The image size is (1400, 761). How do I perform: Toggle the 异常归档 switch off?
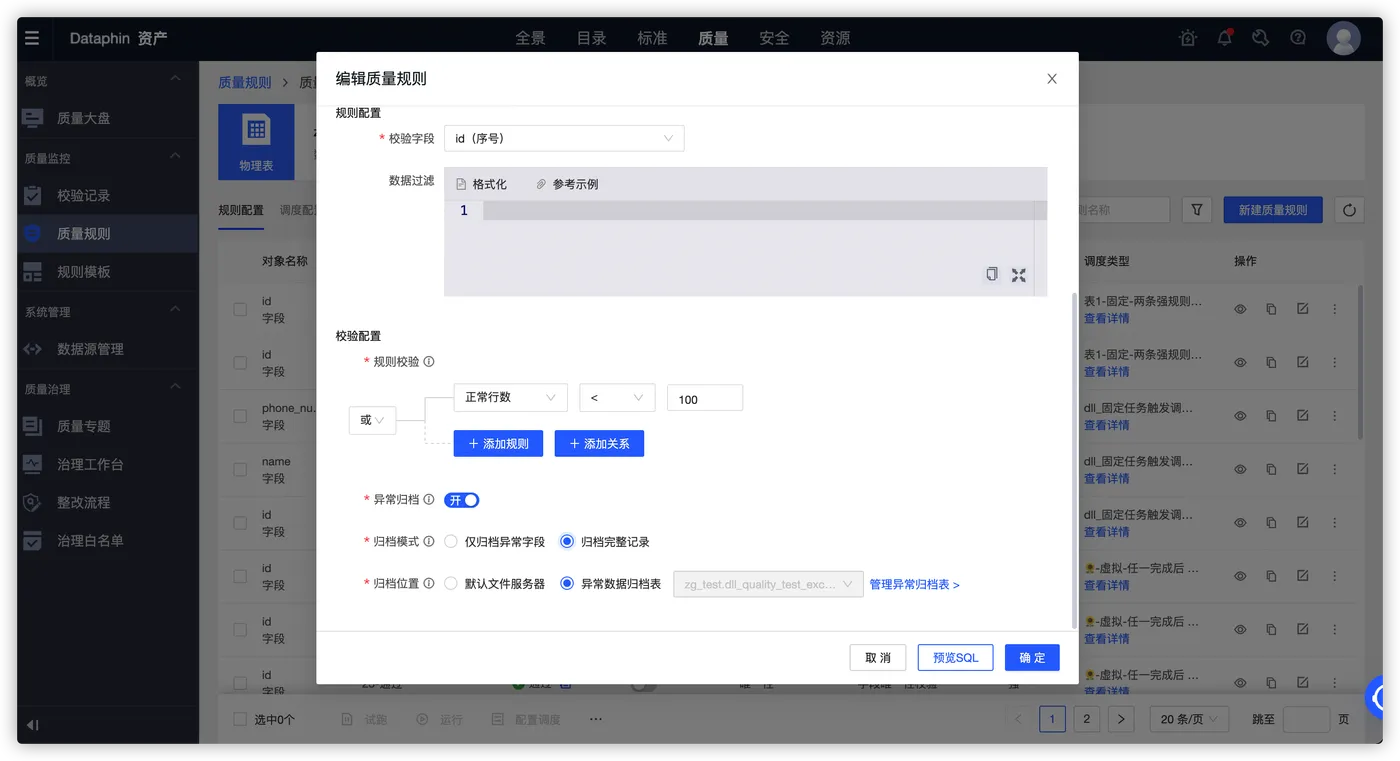tap(462, 500)
